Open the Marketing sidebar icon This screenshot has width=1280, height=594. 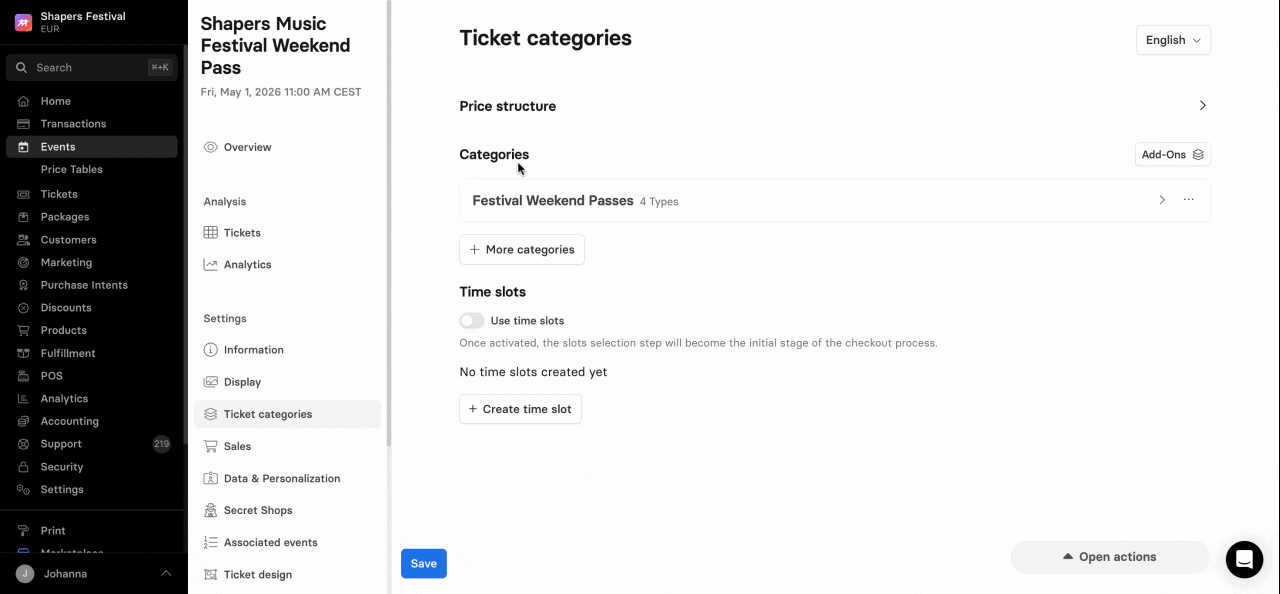click(x=23, y=262)
